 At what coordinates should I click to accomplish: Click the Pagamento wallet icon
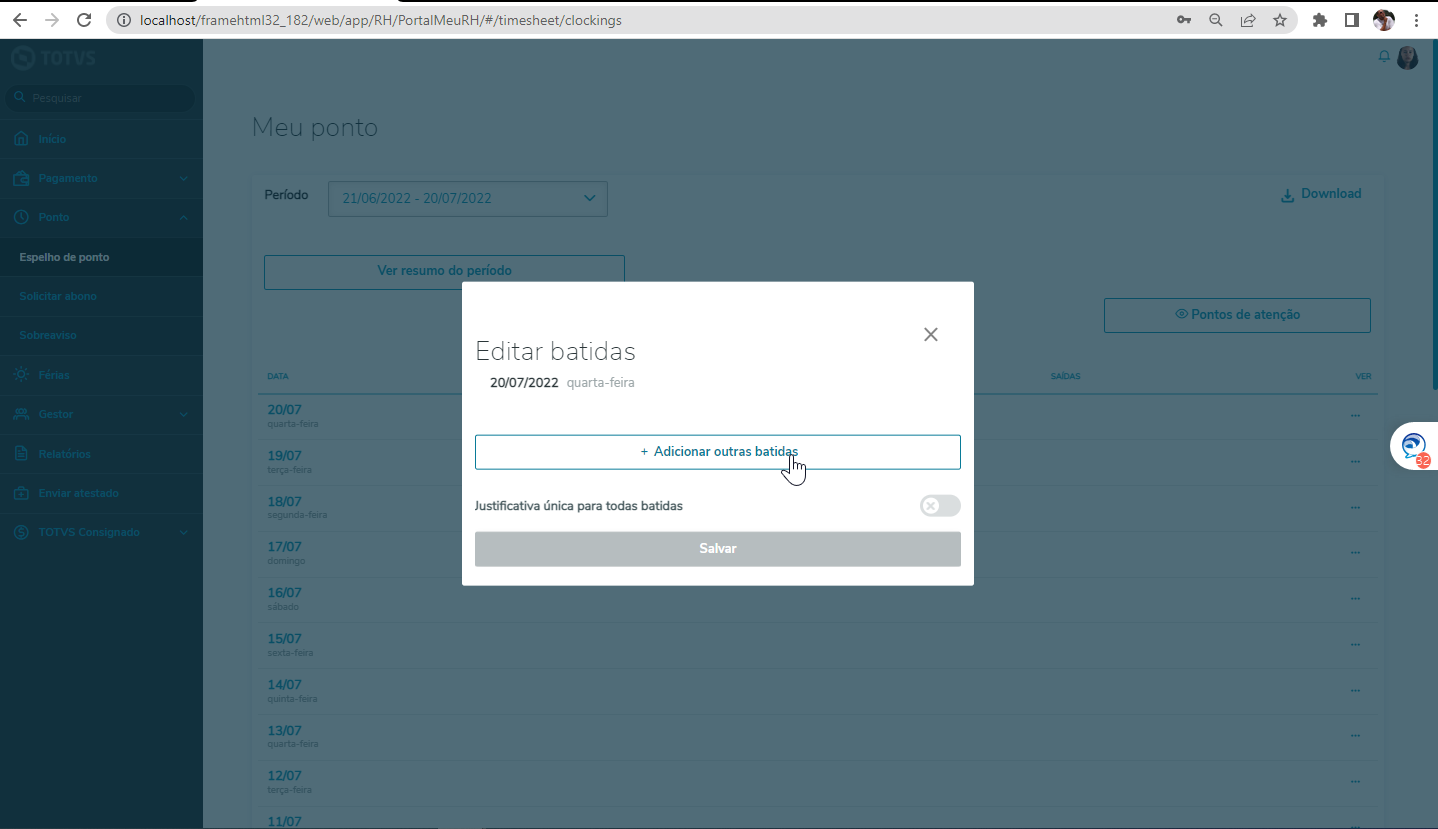[21, 178]
